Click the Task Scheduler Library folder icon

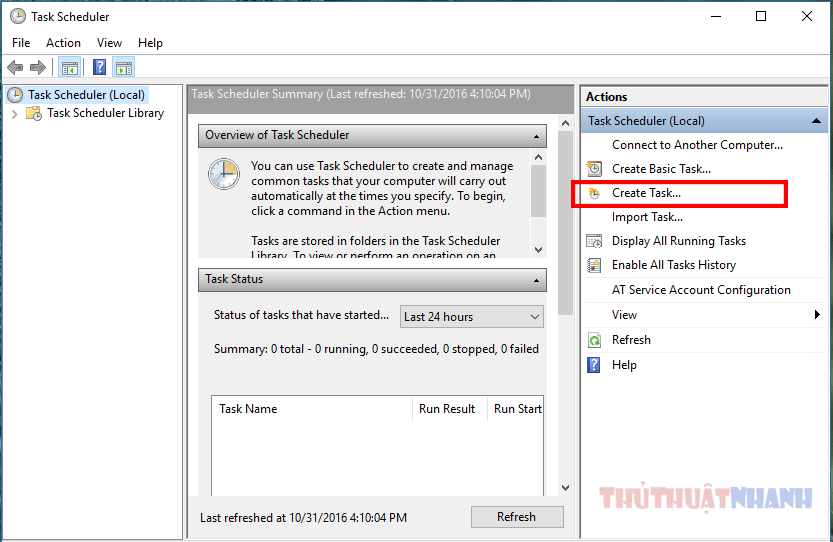point(34,113)
